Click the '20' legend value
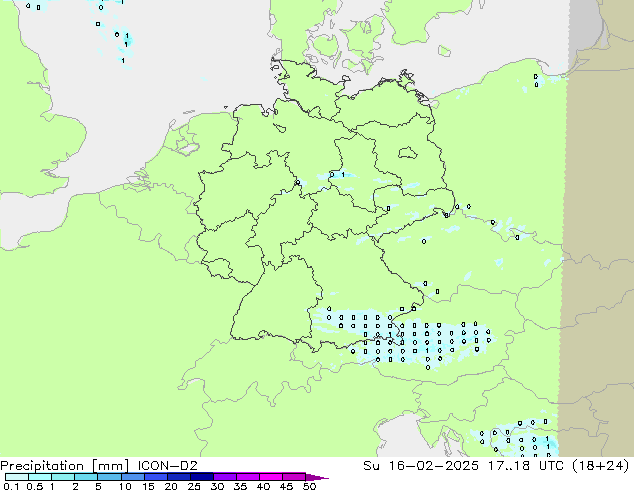Image resolution: width=634 pixels, height=490 pixels. point(171,486)
